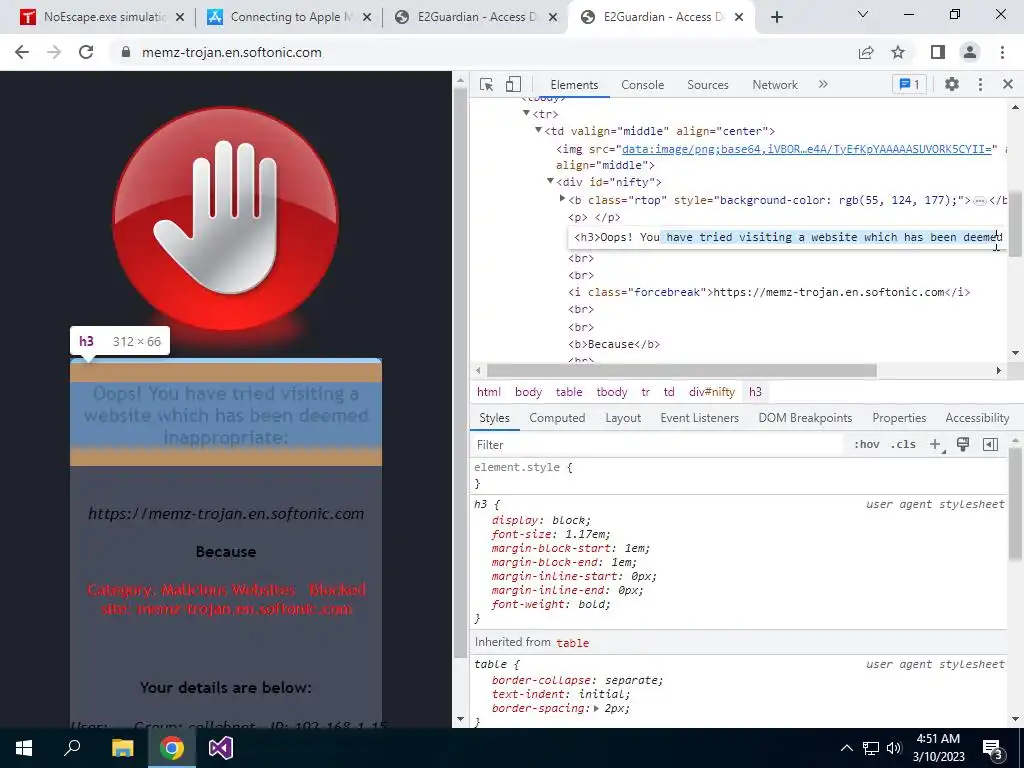The image size is (1024, 768).
Task: Switch to the Sources tab
Action: 707,85
